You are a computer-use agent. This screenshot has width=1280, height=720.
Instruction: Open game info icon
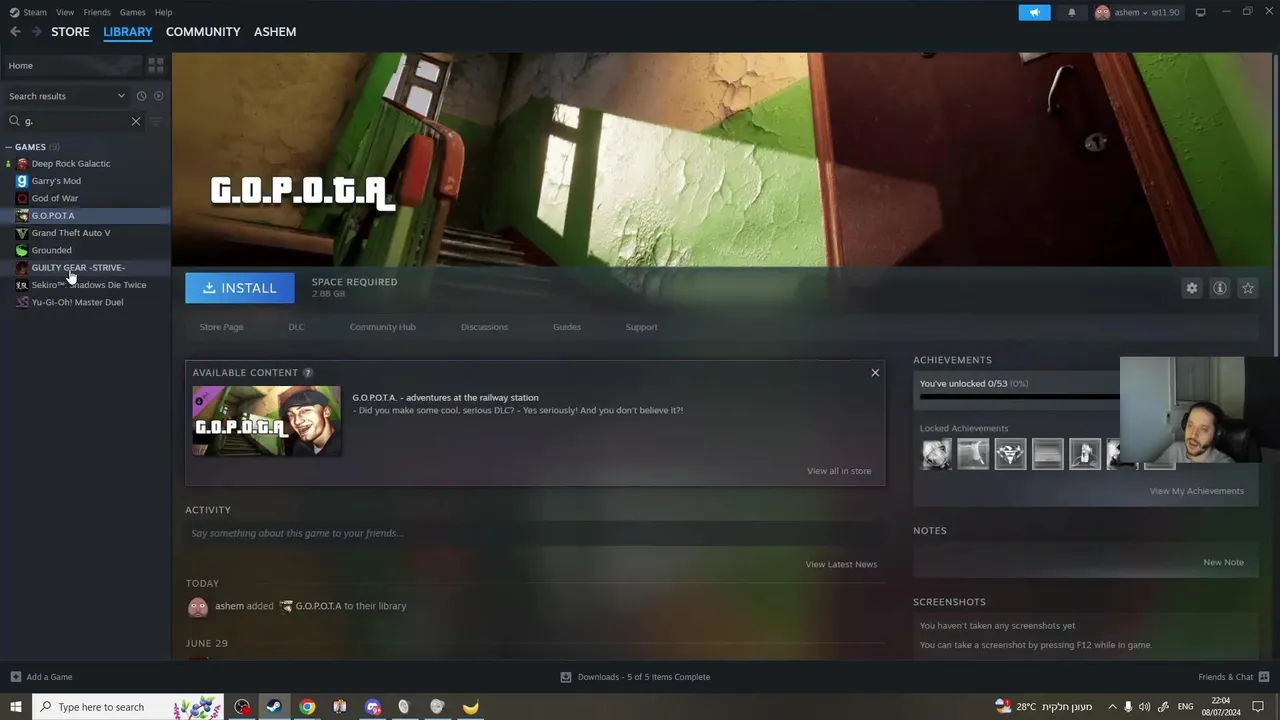pos(1220,288)
